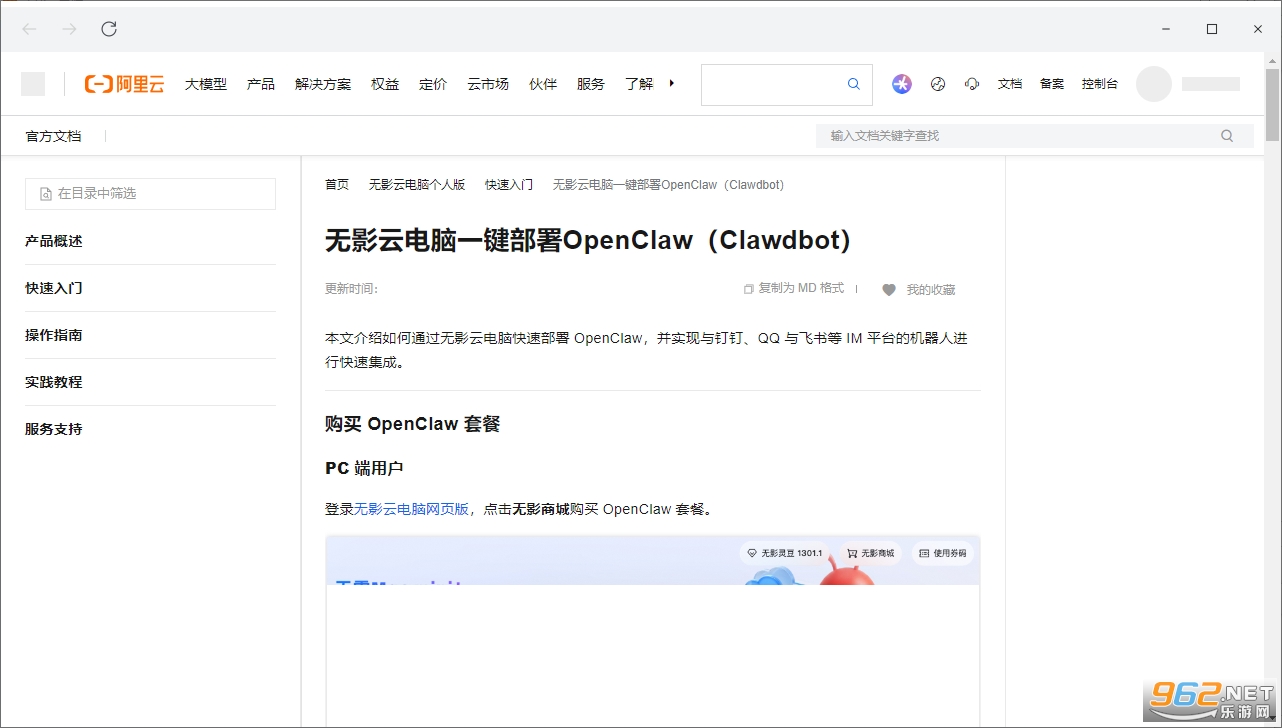Open 服务支持 in the sidebar
Image resolution: width=1282 pixels, height=728 pixels.
point(54,429)
